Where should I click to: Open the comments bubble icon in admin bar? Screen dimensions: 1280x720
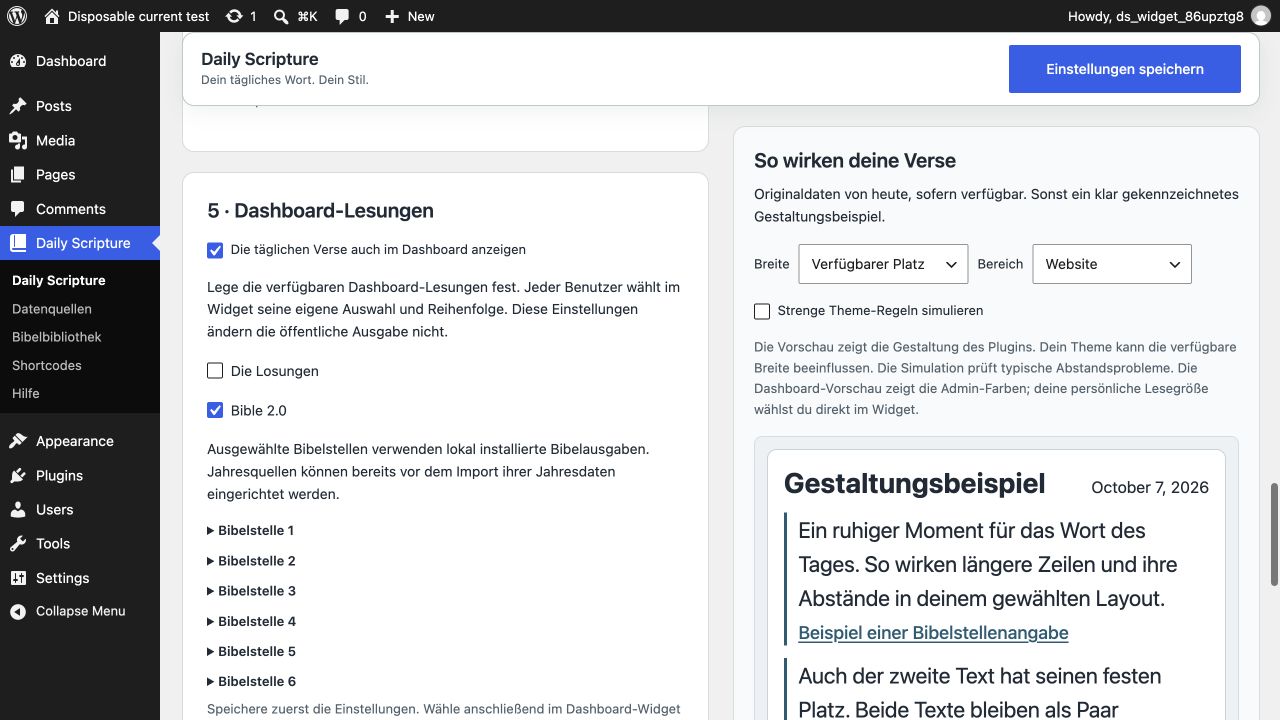(x=342, y=16)
